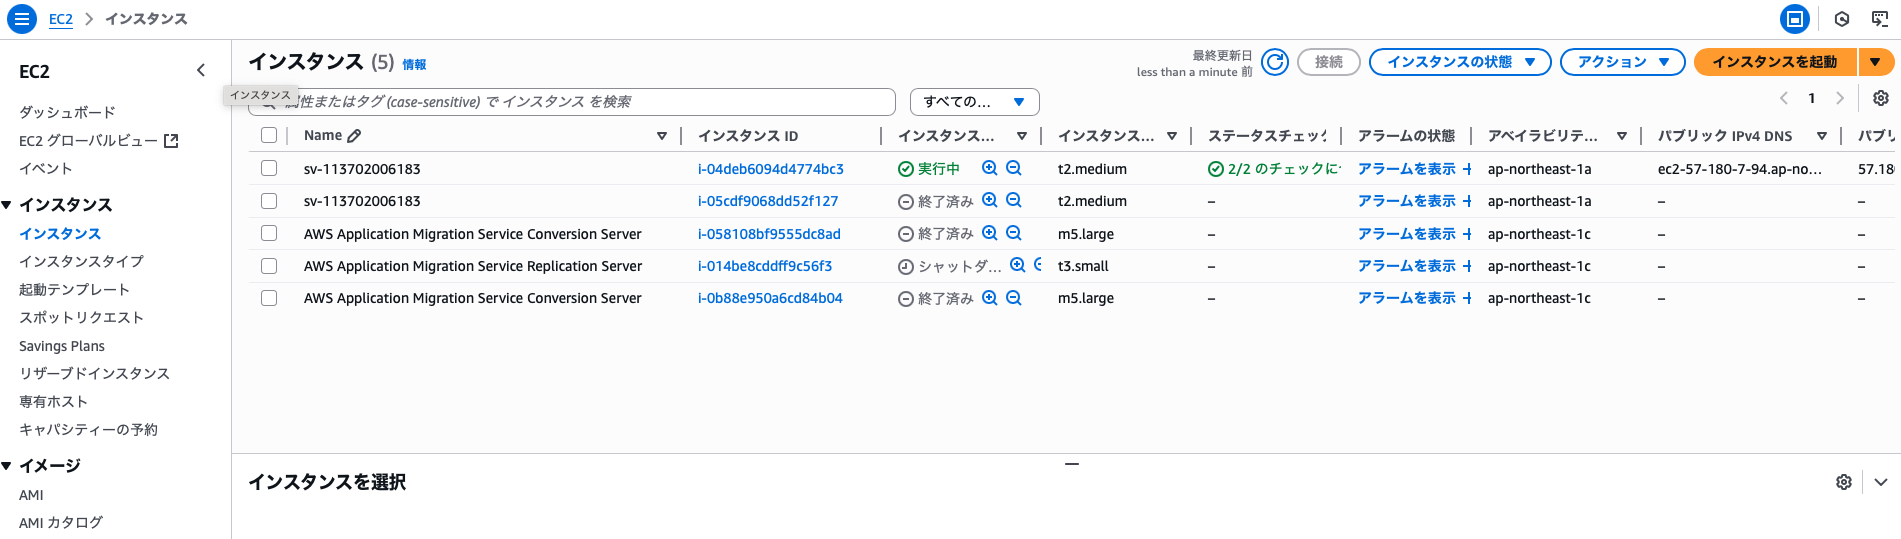
Task: Click the hexagon icon in top bar
Action: (x=1841, y=19)
